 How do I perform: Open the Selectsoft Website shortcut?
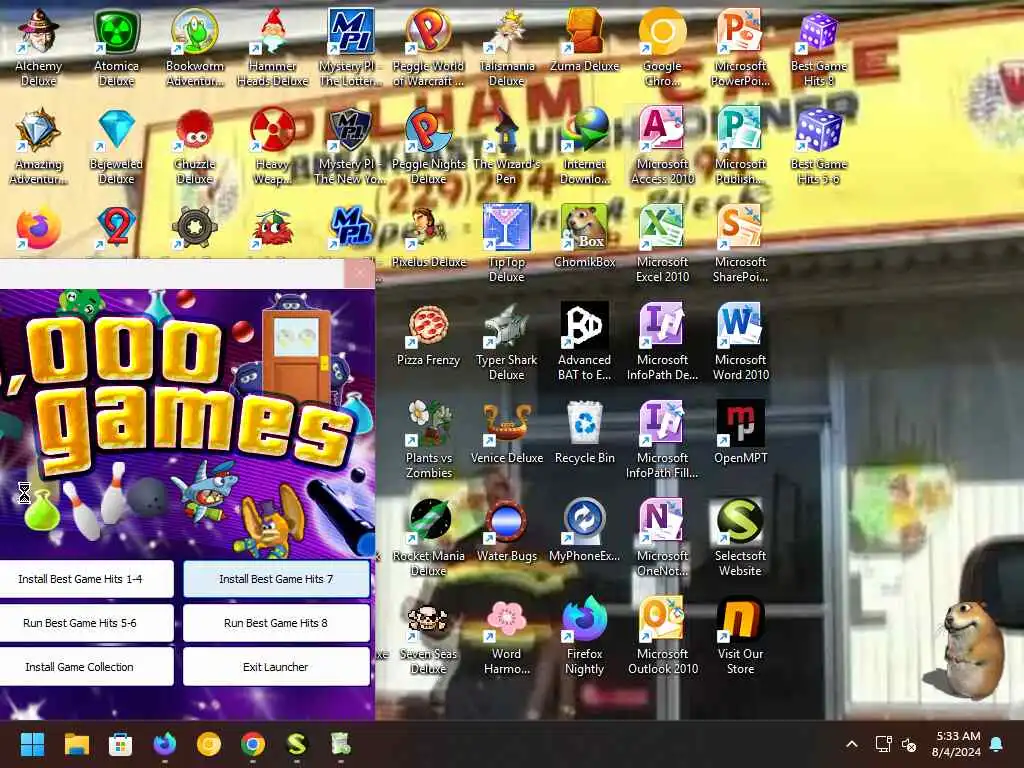tap(741, 538)
